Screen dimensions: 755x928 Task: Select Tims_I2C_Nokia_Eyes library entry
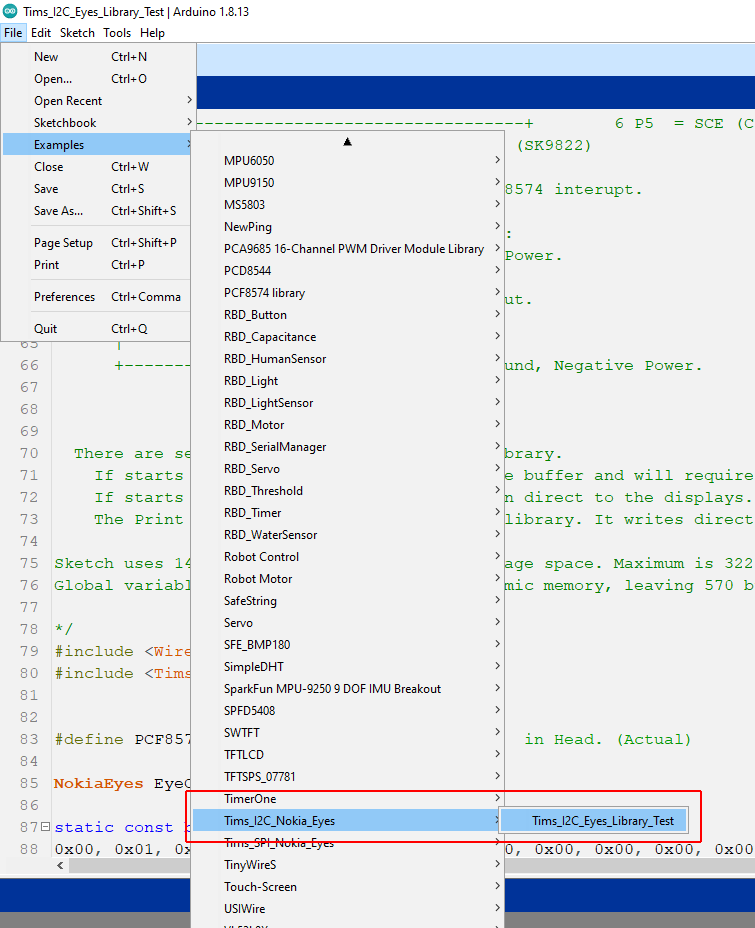tap(347, 821)
